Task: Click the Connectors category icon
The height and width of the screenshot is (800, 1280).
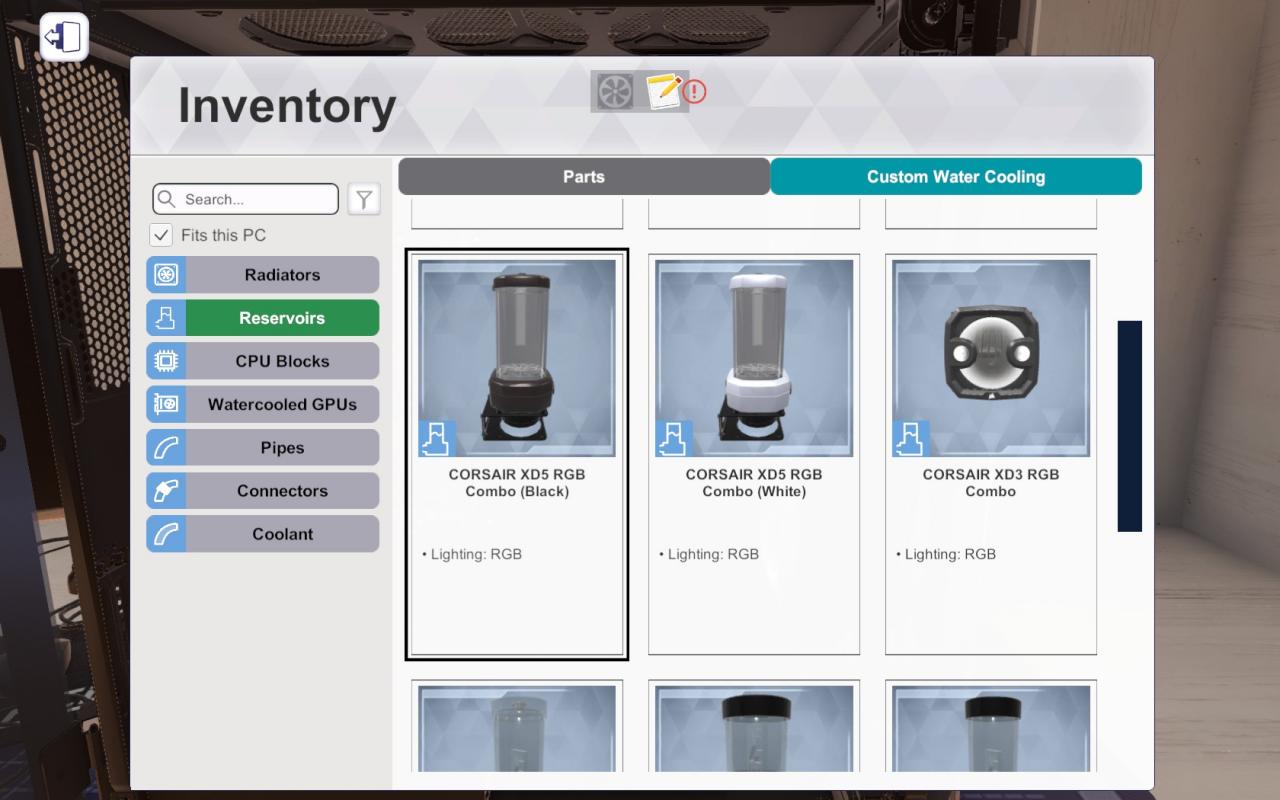Action: tap(166, 491)
